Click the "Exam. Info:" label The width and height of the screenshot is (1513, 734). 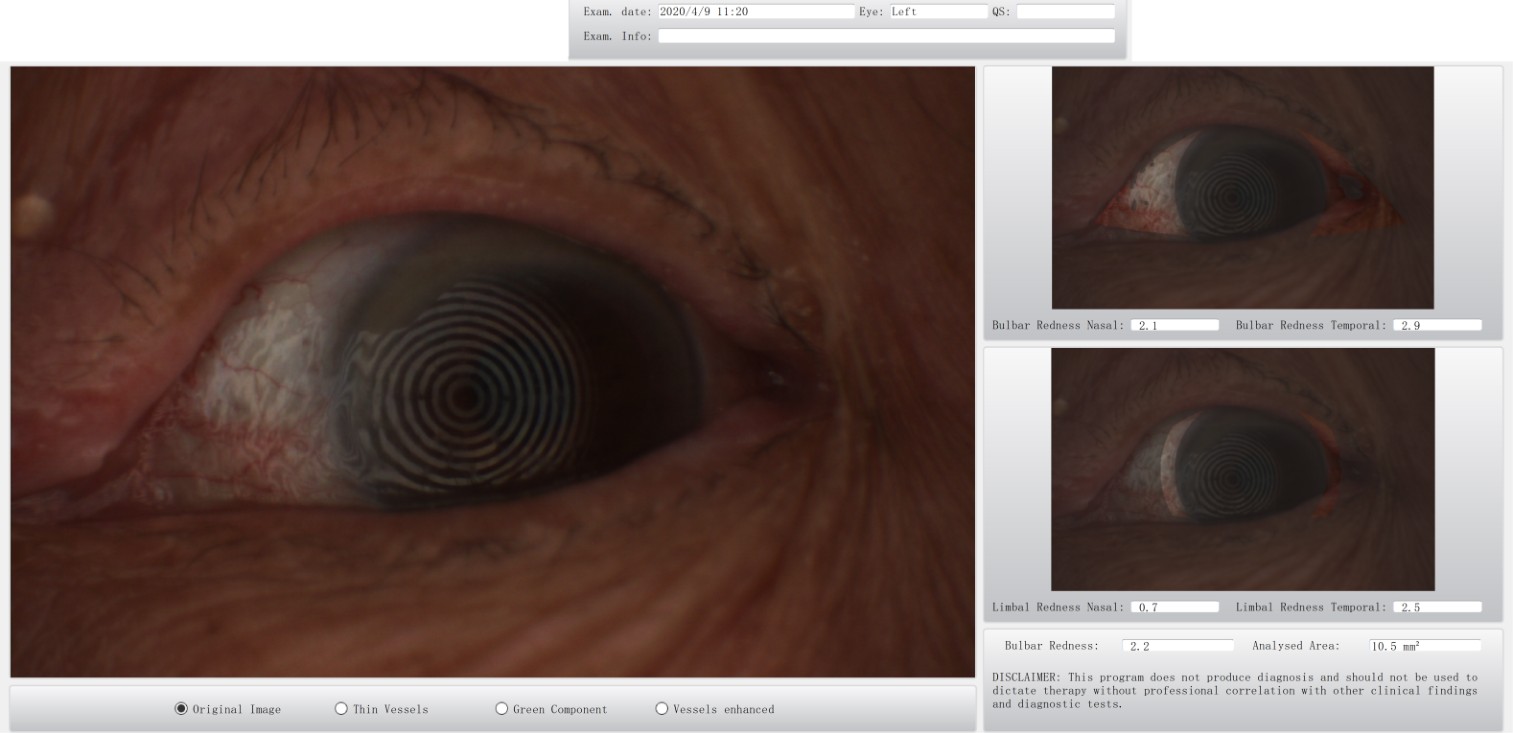pyautogui.click(x=617, y=36)
